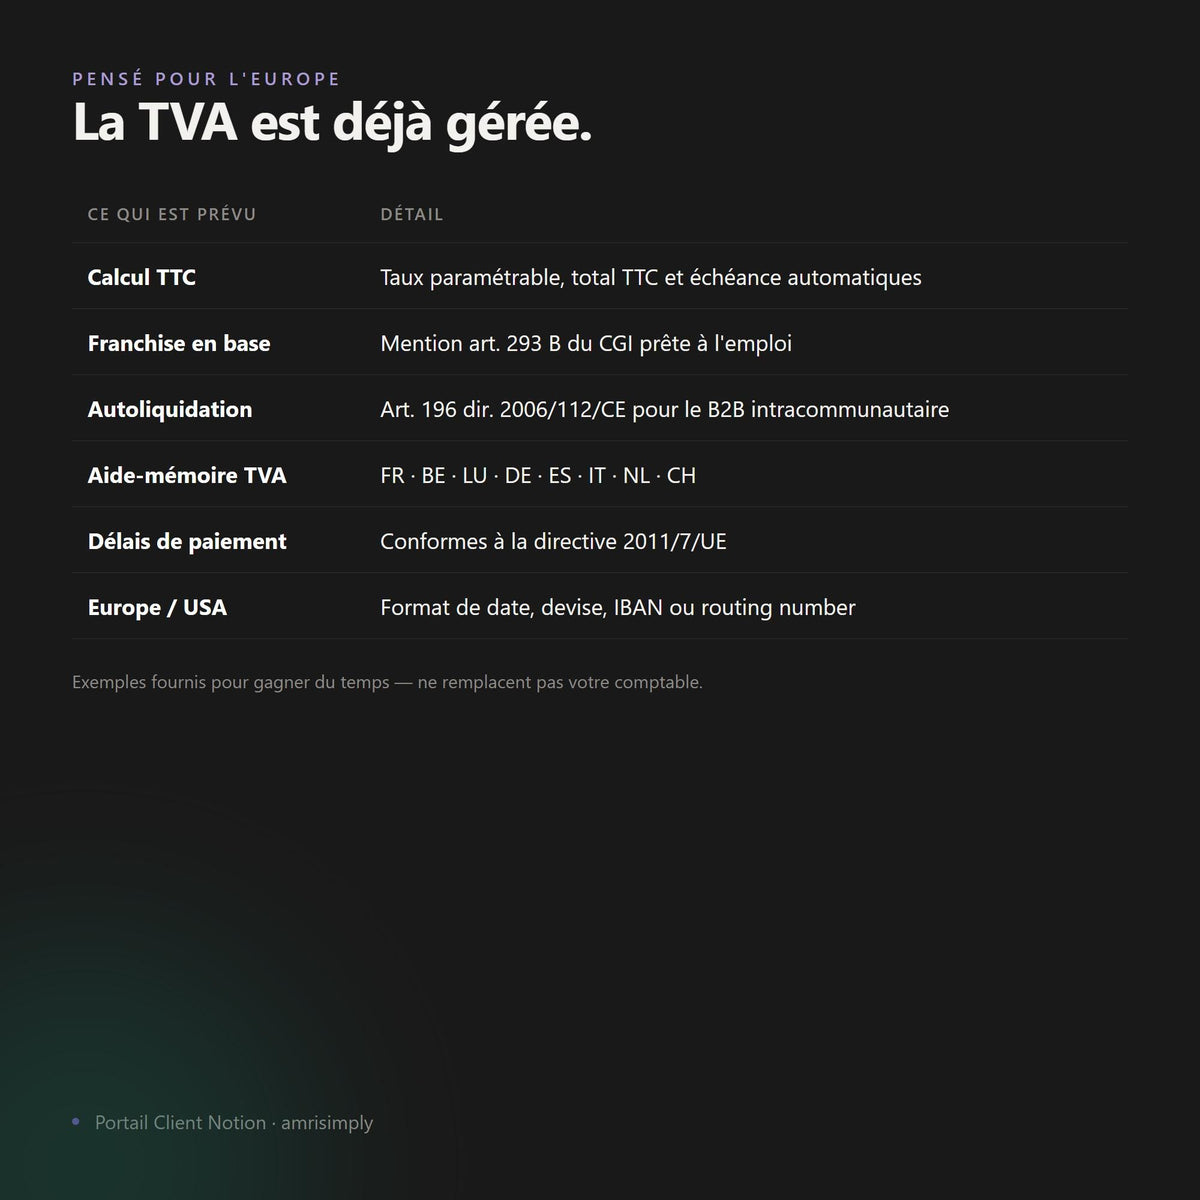The image size is (1200, 1200).
Task: Select the 'Aide-mémoire TVA' row label
Action: (x=187, y=475)
